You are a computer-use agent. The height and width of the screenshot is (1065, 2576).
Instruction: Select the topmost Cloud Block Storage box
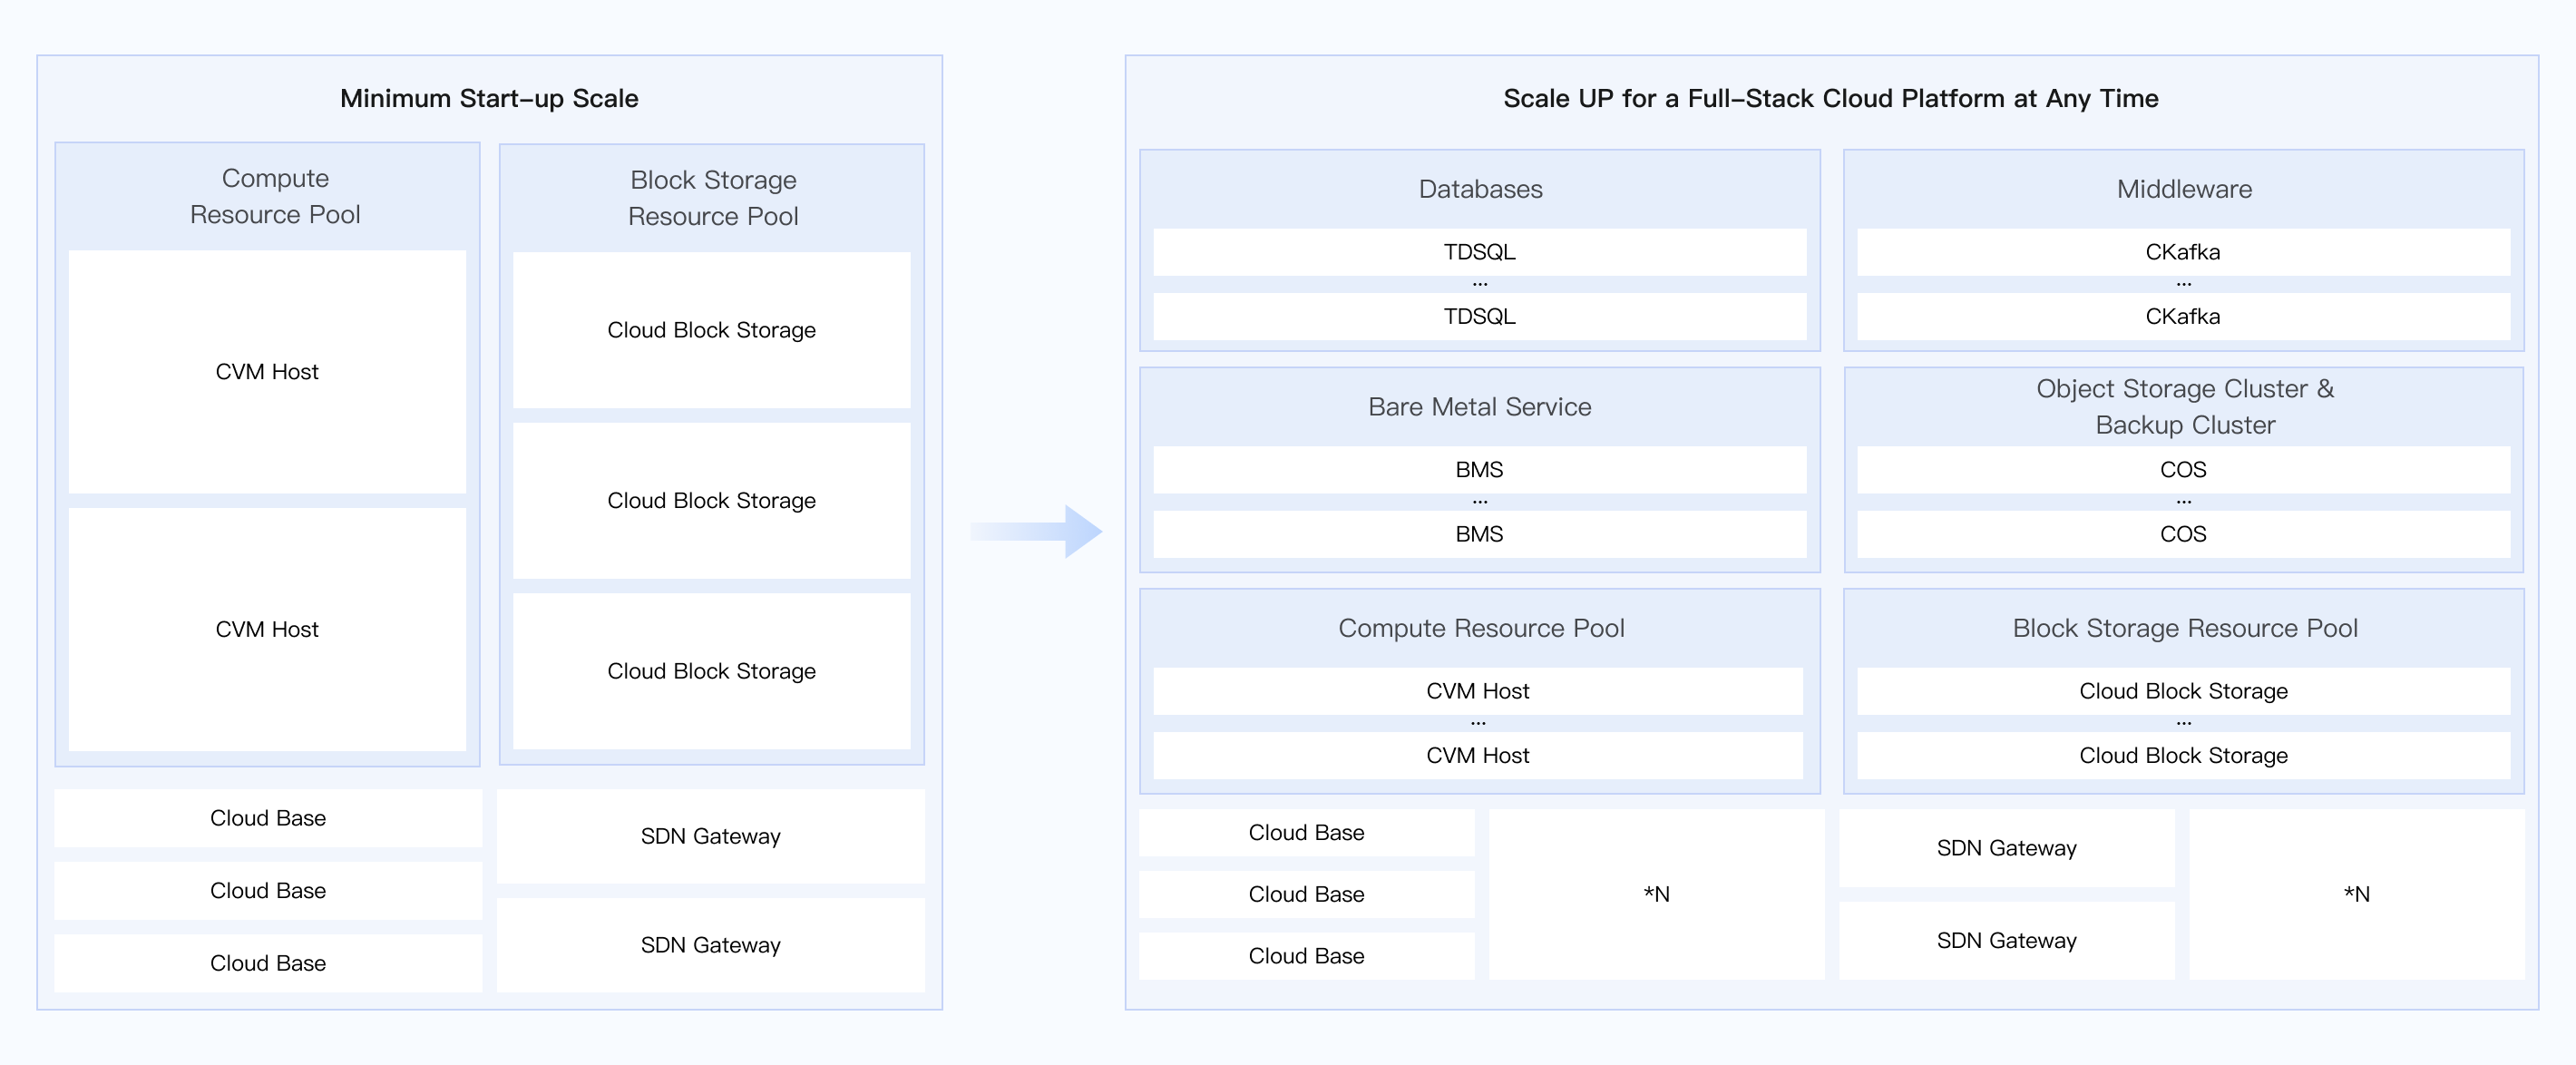(x=711, y=330)
